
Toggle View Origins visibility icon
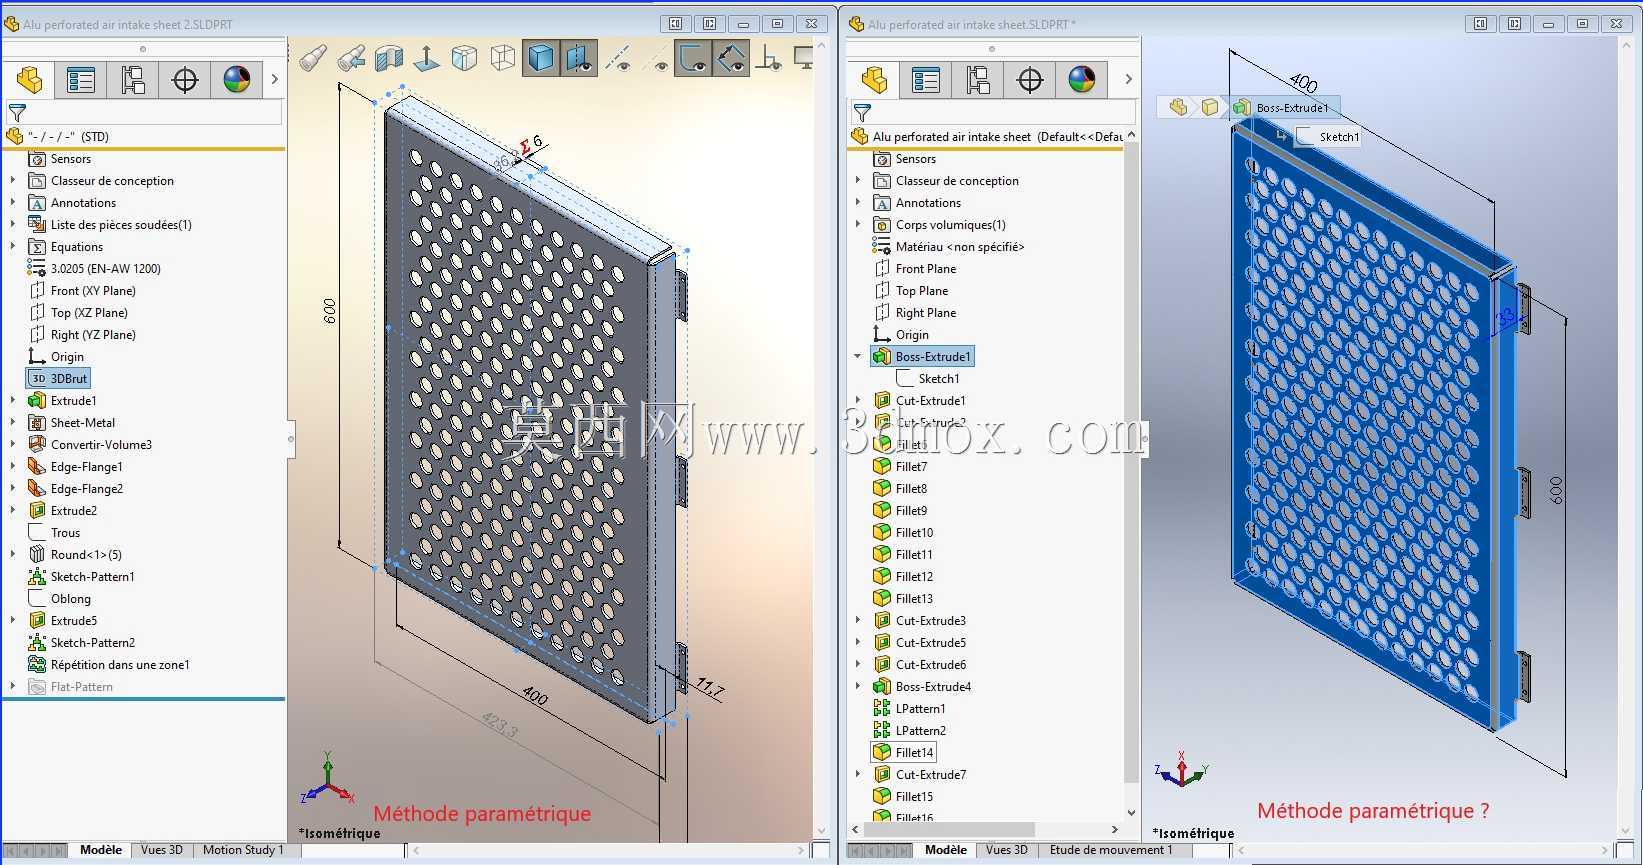click(769, 58)
